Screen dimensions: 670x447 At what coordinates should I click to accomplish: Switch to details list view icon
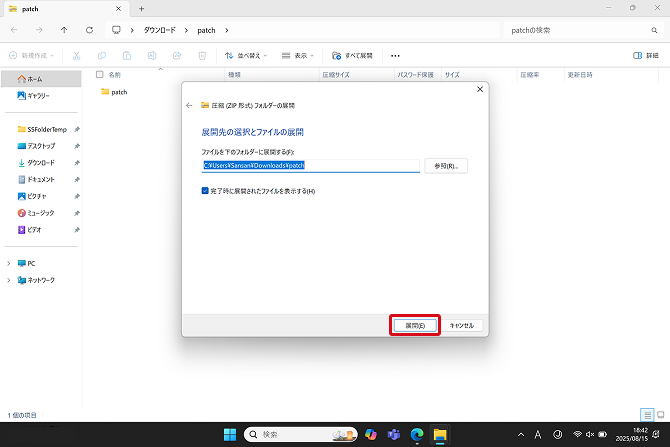click(x=647, y=415)
